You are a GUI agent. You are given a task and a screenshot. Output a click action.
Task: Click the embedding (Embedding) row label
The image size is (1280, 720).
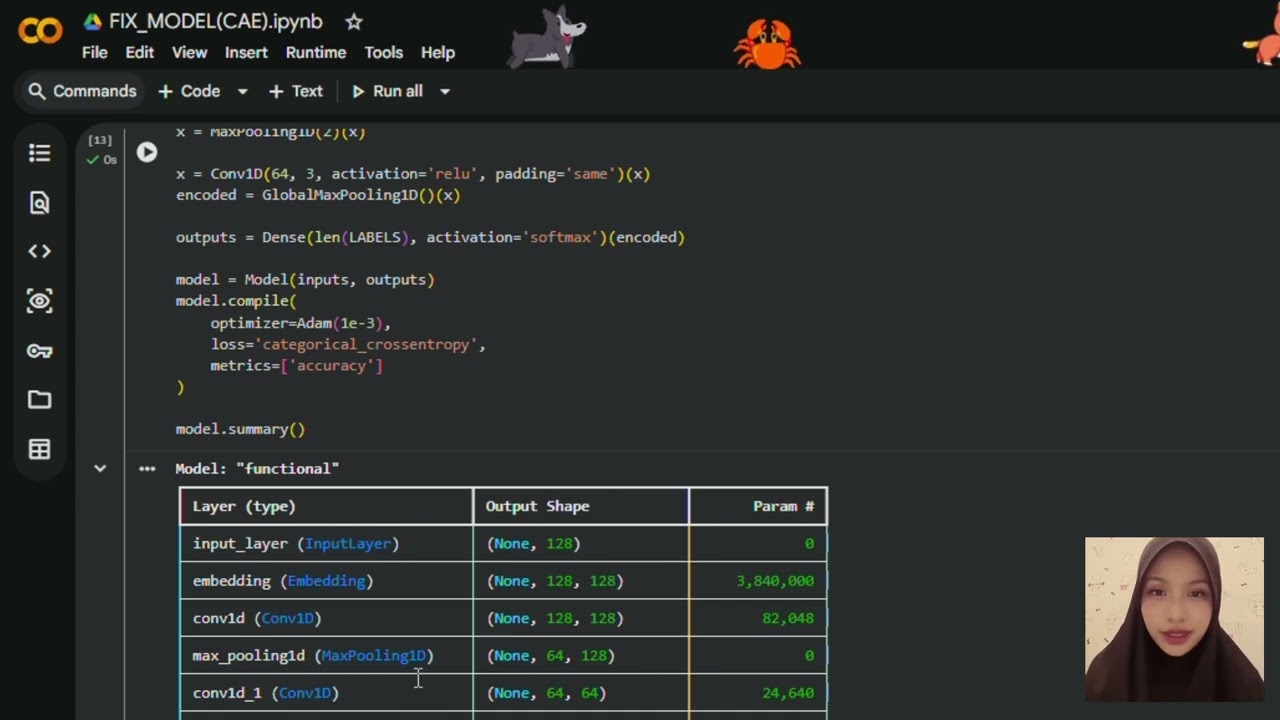pos(283,581)
